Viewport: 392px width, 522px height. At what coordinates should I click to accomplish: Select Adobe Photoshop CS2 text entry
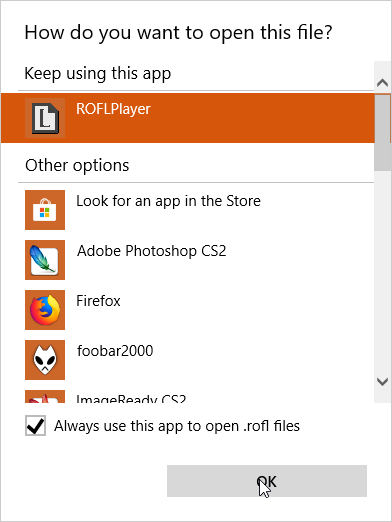coord(152,251)
